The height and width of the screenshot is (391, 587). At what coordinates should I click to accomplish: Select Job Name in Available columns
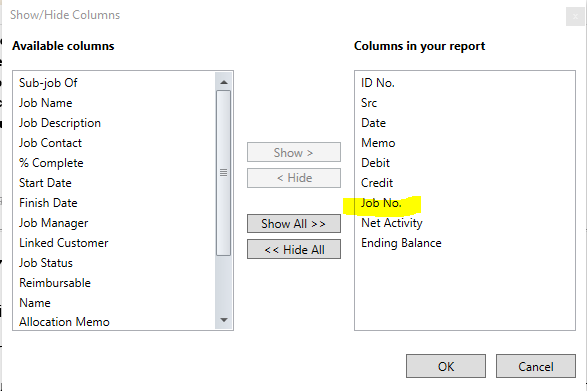tap(46, 103)
